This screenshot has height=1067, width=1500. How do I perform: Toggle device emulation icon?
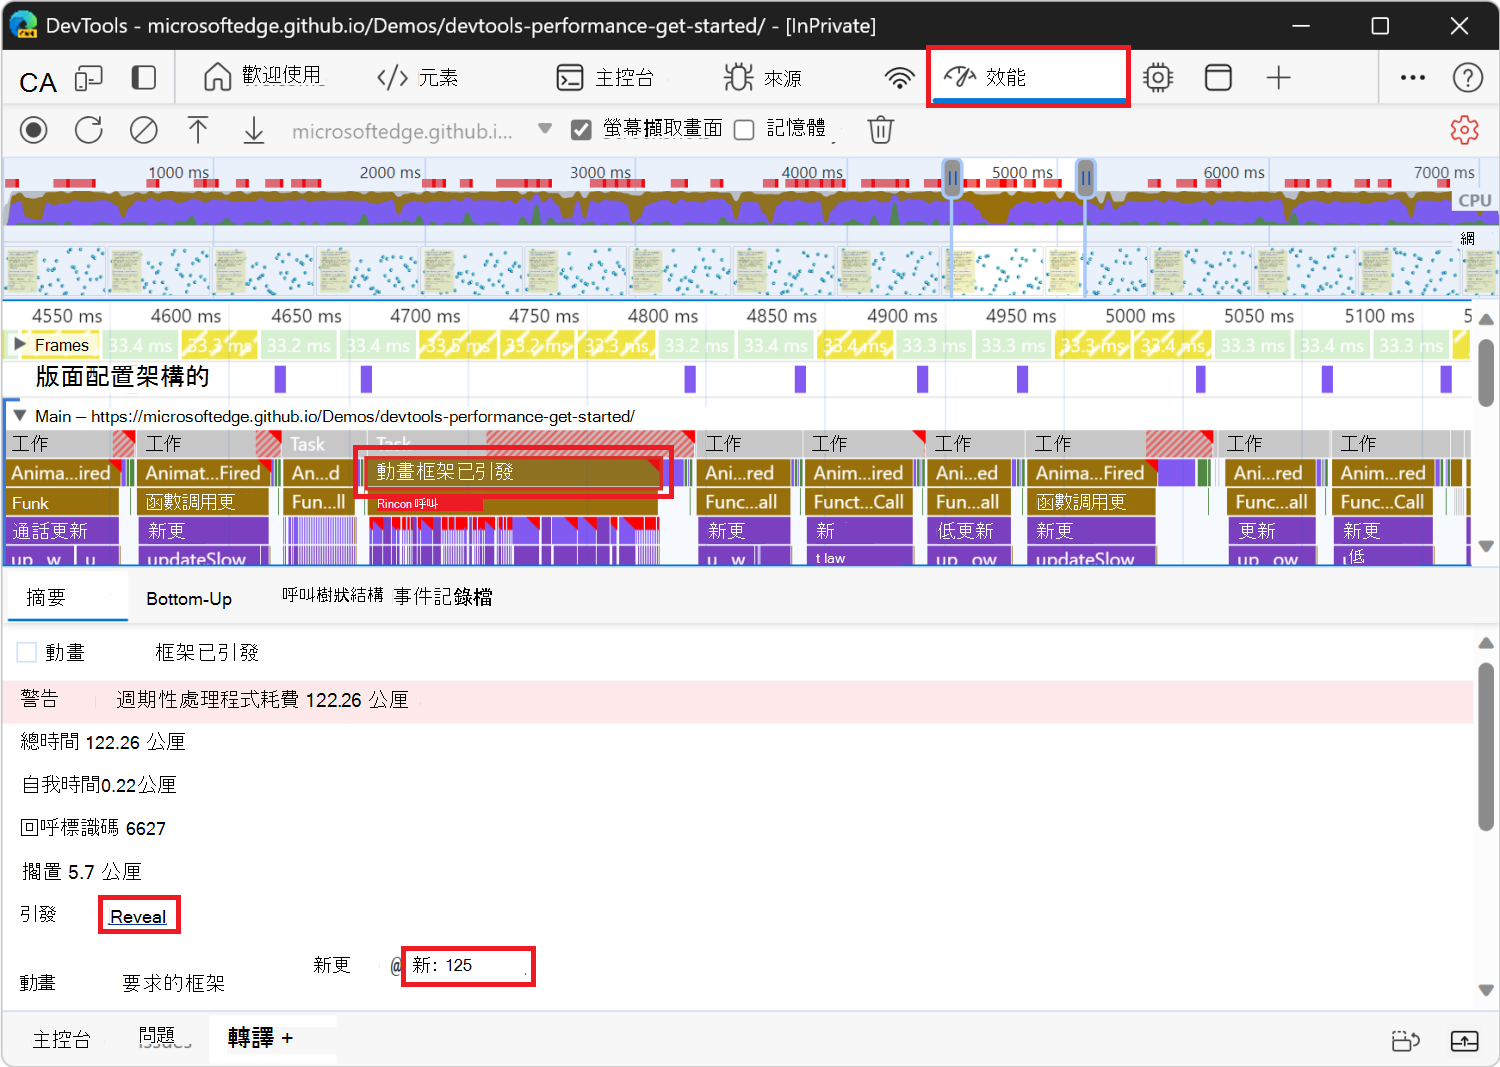[x=90, y=78]
